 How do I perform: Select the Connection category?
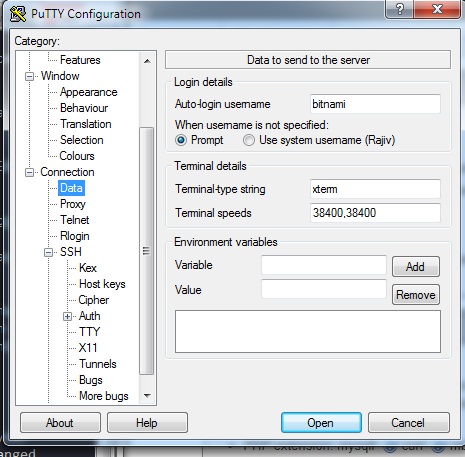click(67, 172)
